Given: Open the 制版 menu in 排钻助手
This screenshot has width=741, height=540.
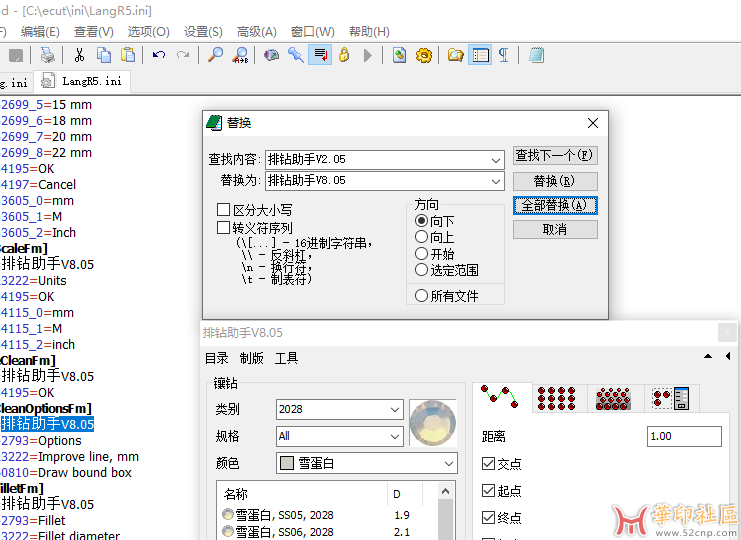Looking at the screenshot, I should (x=251, y=358).
